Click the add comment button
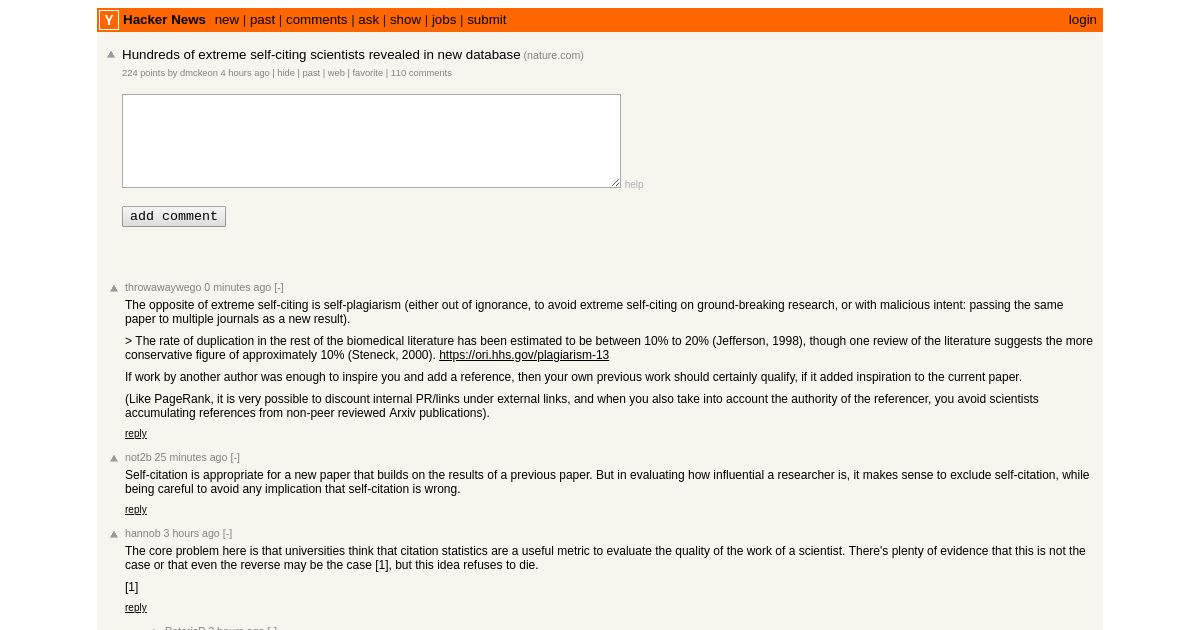The image size is (1200, 630). (x=174, y=216)
